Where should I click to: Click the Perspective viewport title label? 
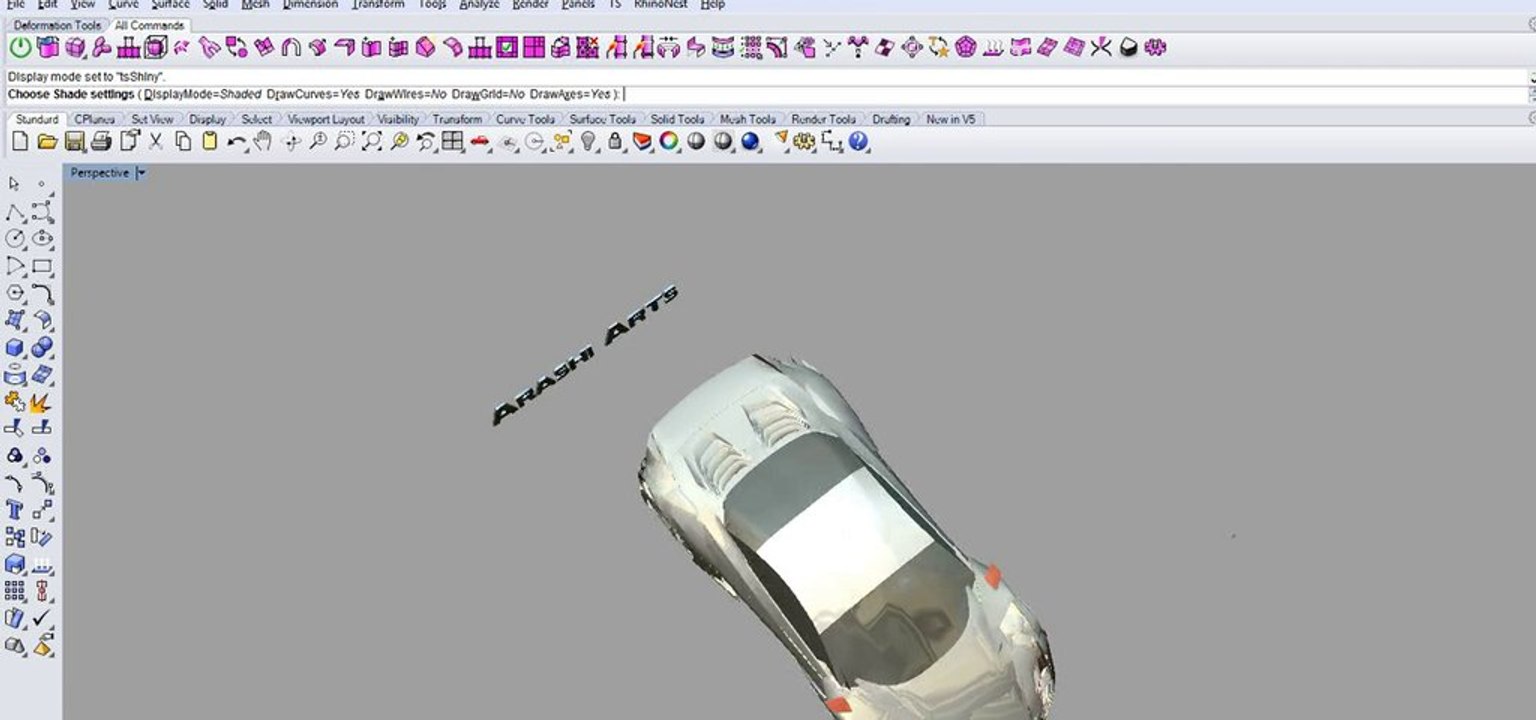100,173
